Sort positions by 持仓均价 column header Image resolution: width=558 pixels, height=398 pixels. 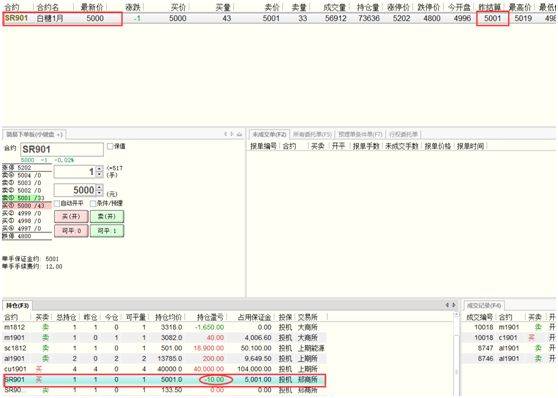coord(168,317)
